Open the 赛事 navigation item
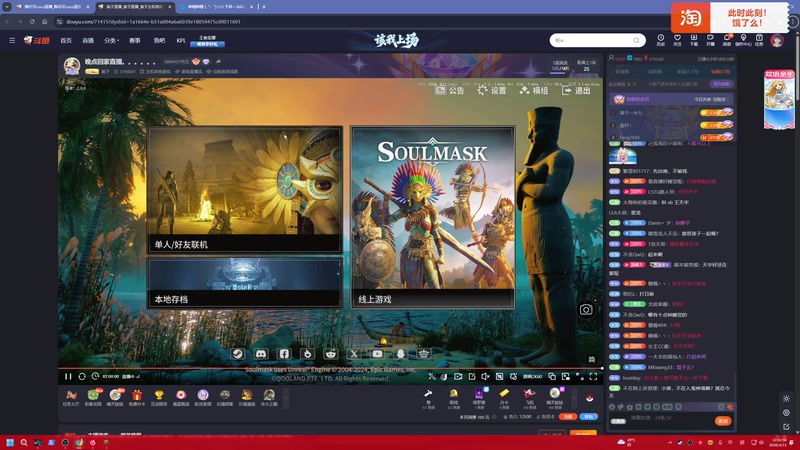The height and width of the screenshot is (450, 800). coord(135,40)
